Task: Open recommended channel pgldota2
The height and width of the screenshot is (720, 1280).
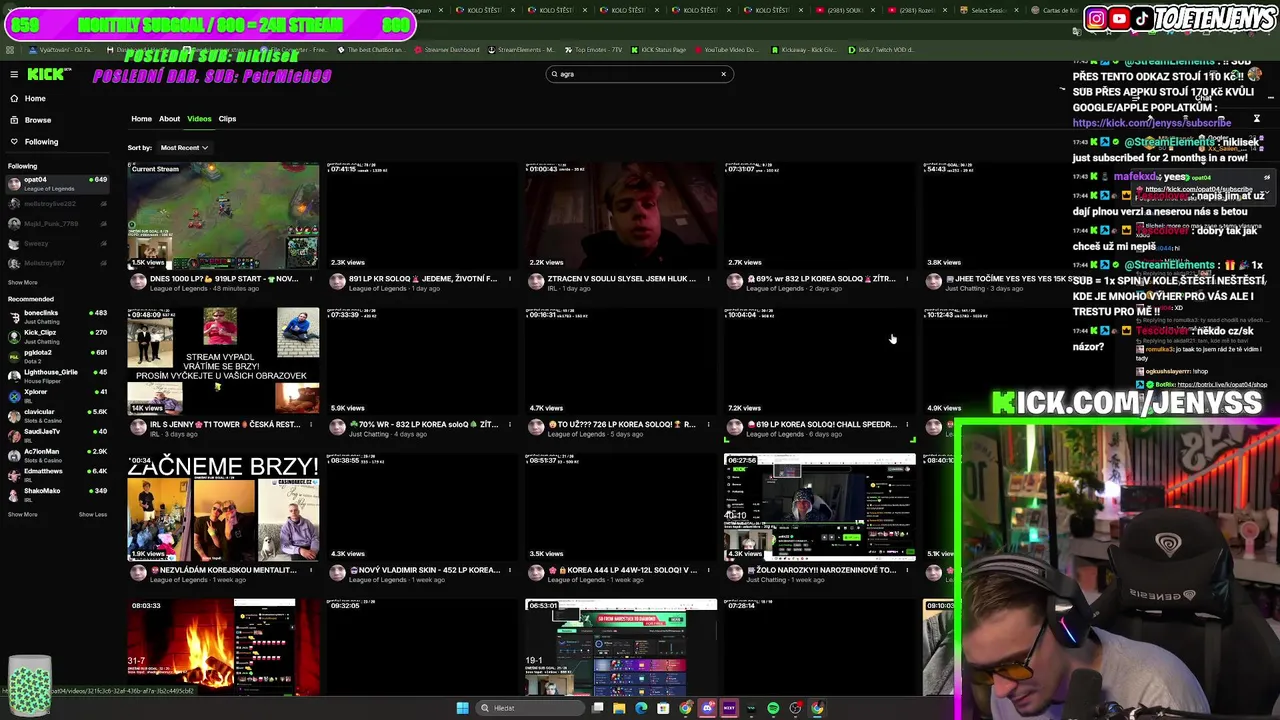Action: 57,356
